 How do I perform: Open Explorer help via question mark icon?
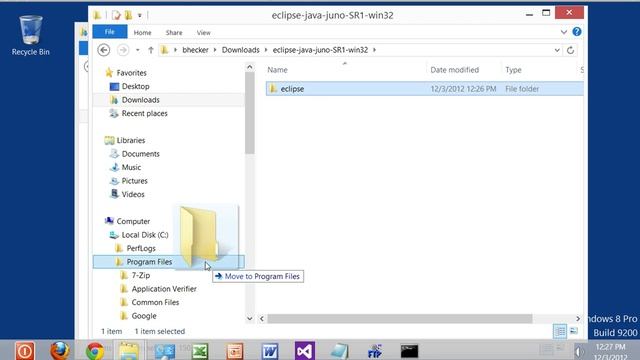577,32
